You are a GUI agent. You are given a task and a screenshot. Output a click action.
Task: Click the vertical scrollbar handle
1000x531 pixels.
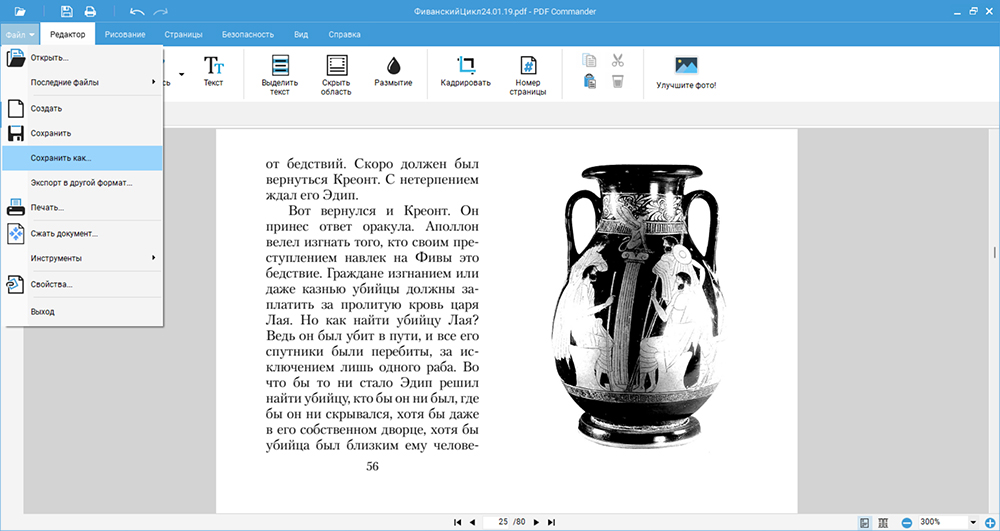(994, 252)
